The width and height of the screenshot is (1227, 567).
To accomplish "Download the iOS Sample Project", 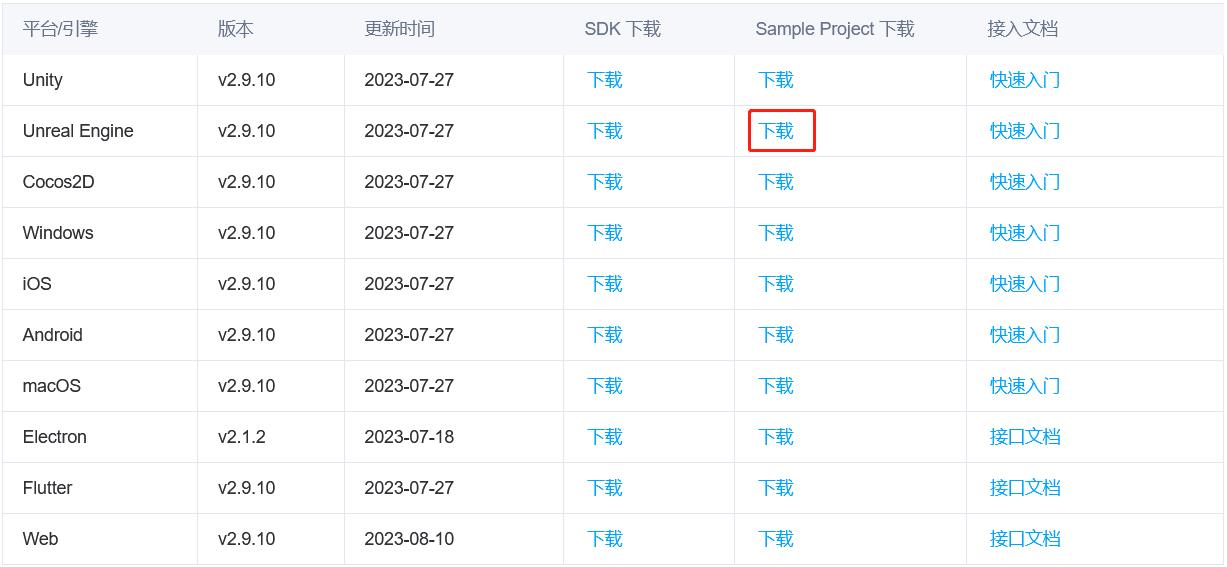I will 776,284.
